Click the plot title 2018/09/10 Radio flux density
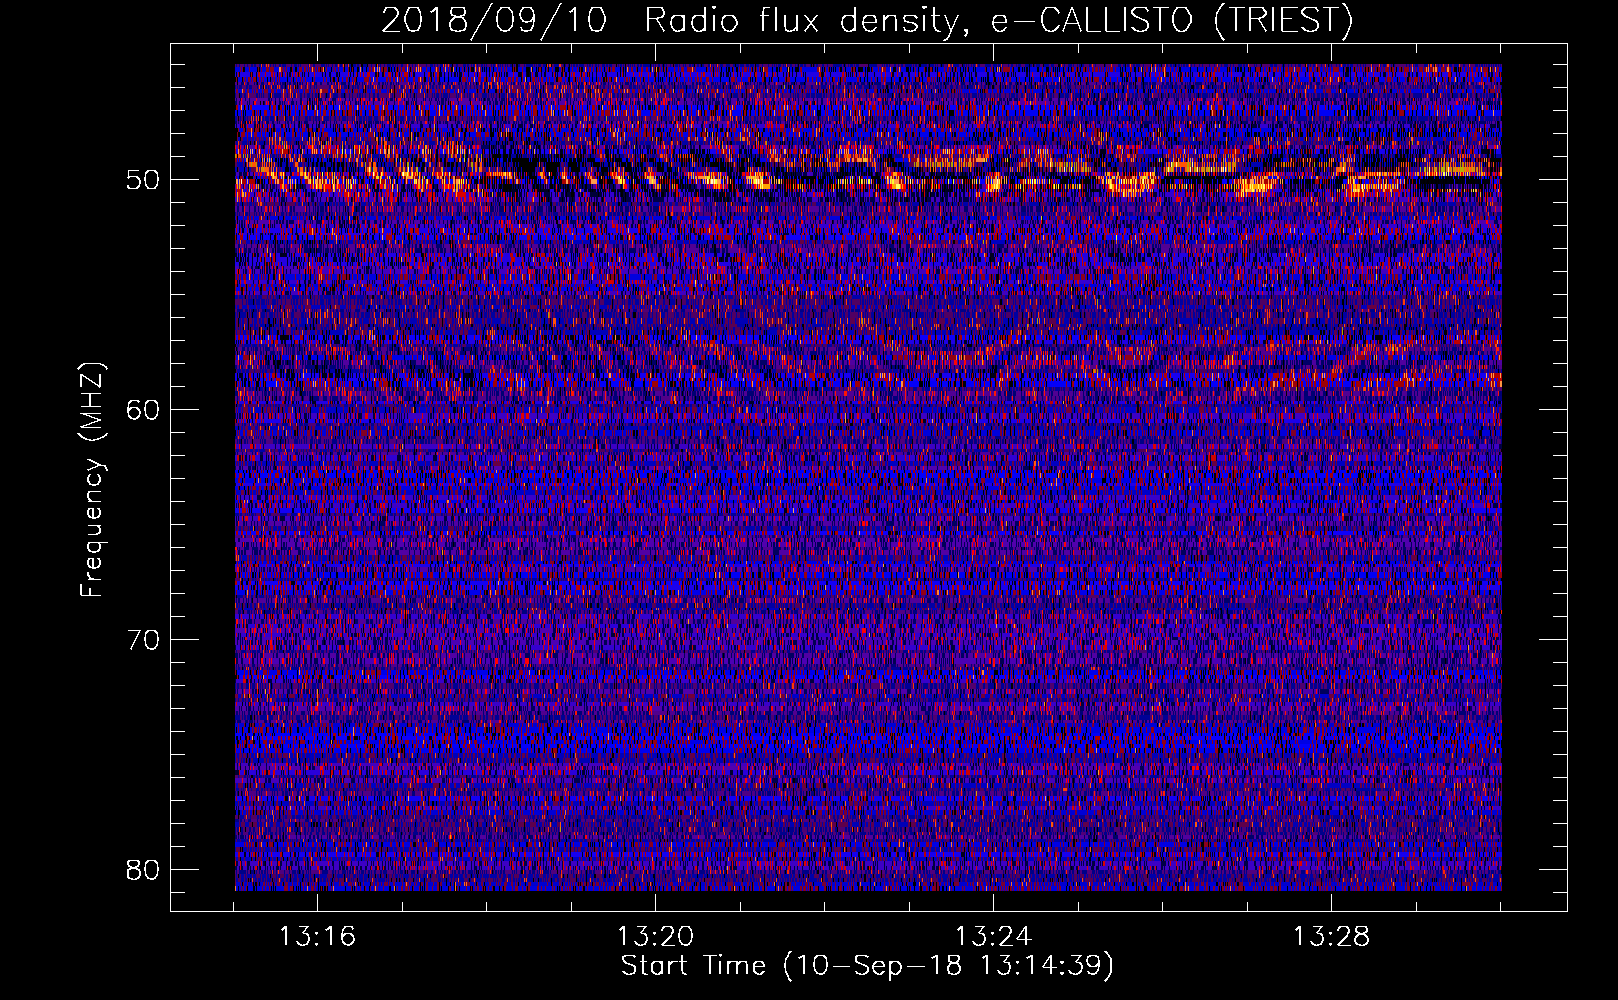The image size is (1618, 1000). pos(866,20)
